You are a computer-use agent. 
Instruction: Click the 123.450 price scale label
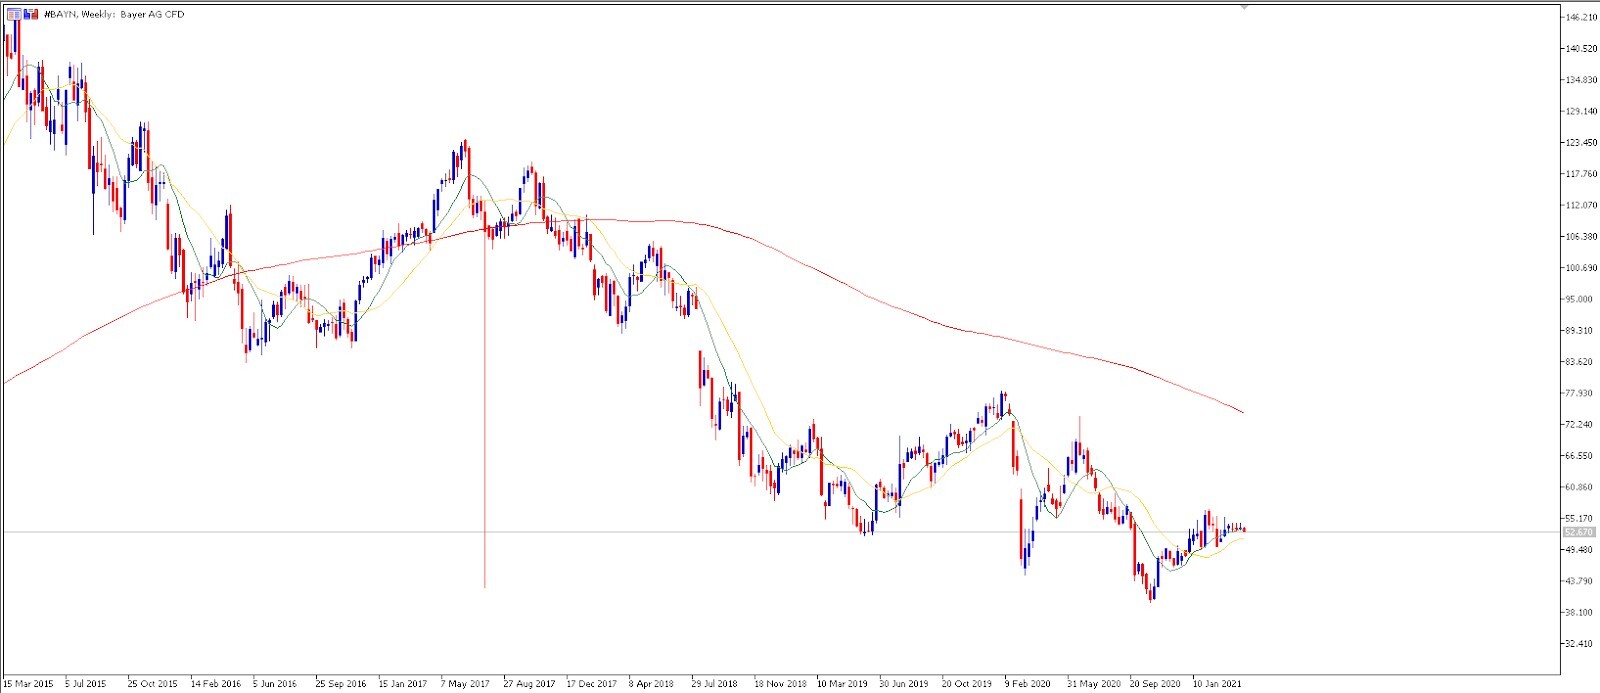[x=1581, y=143]
